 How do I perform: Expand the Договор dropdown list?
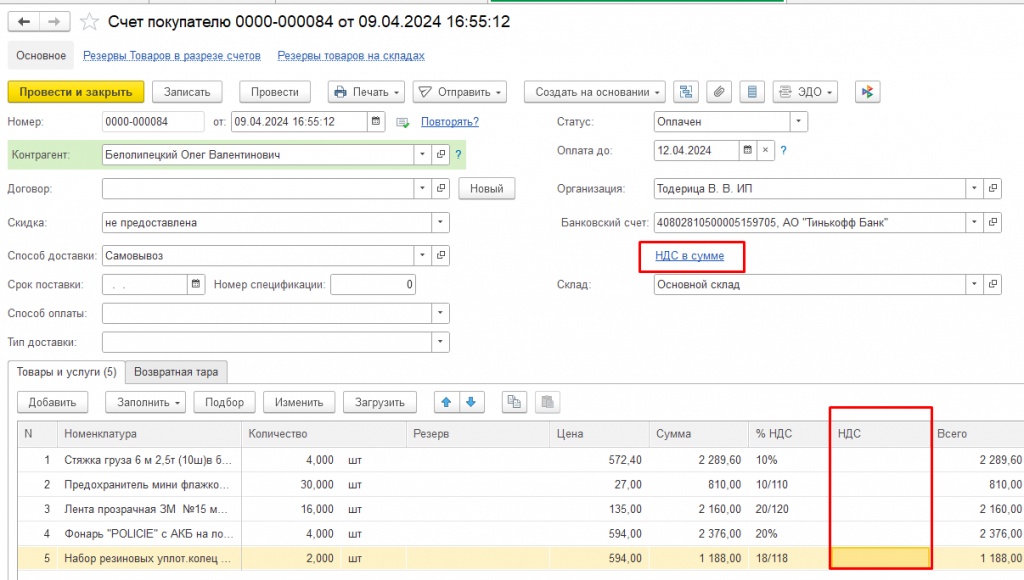pos(423,189)
